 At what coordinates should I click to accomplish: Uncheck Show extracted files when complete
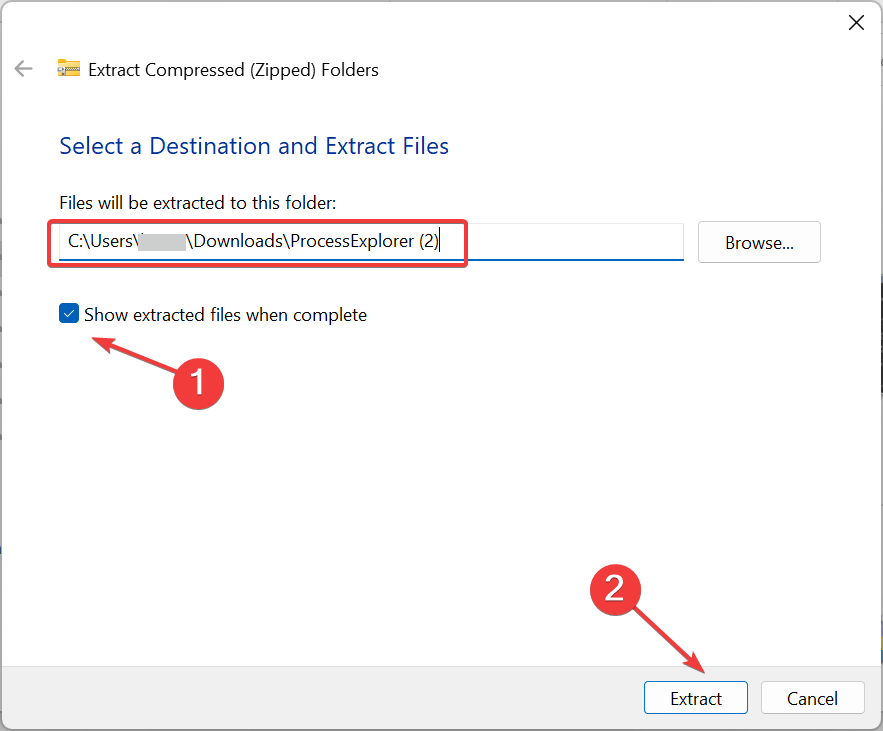(x=69, y=314)
